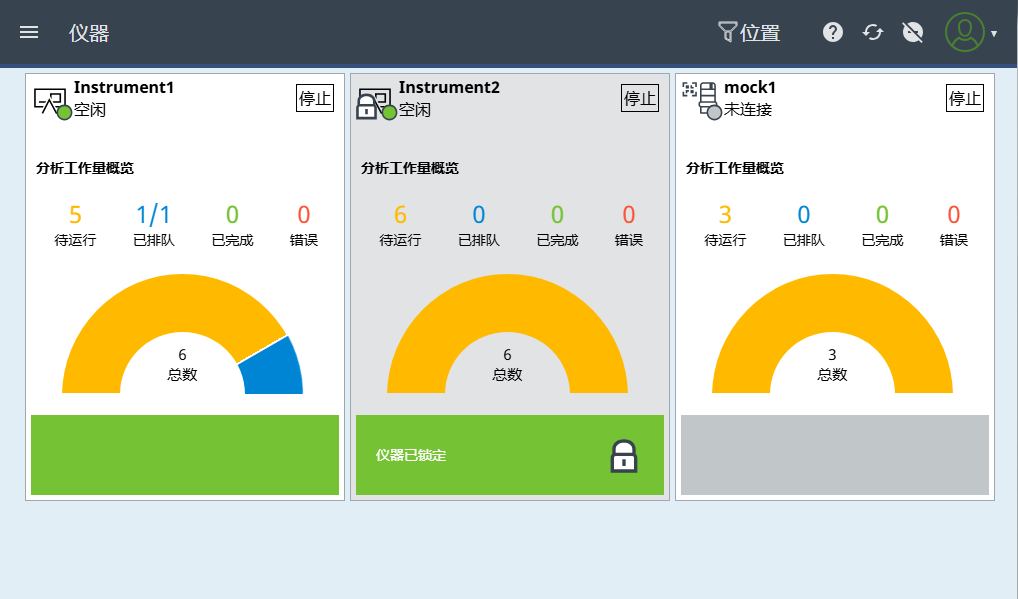1018x599 pixels.
Task: Click Instrument1 待运行 count 5
Action: coord(75,214)
